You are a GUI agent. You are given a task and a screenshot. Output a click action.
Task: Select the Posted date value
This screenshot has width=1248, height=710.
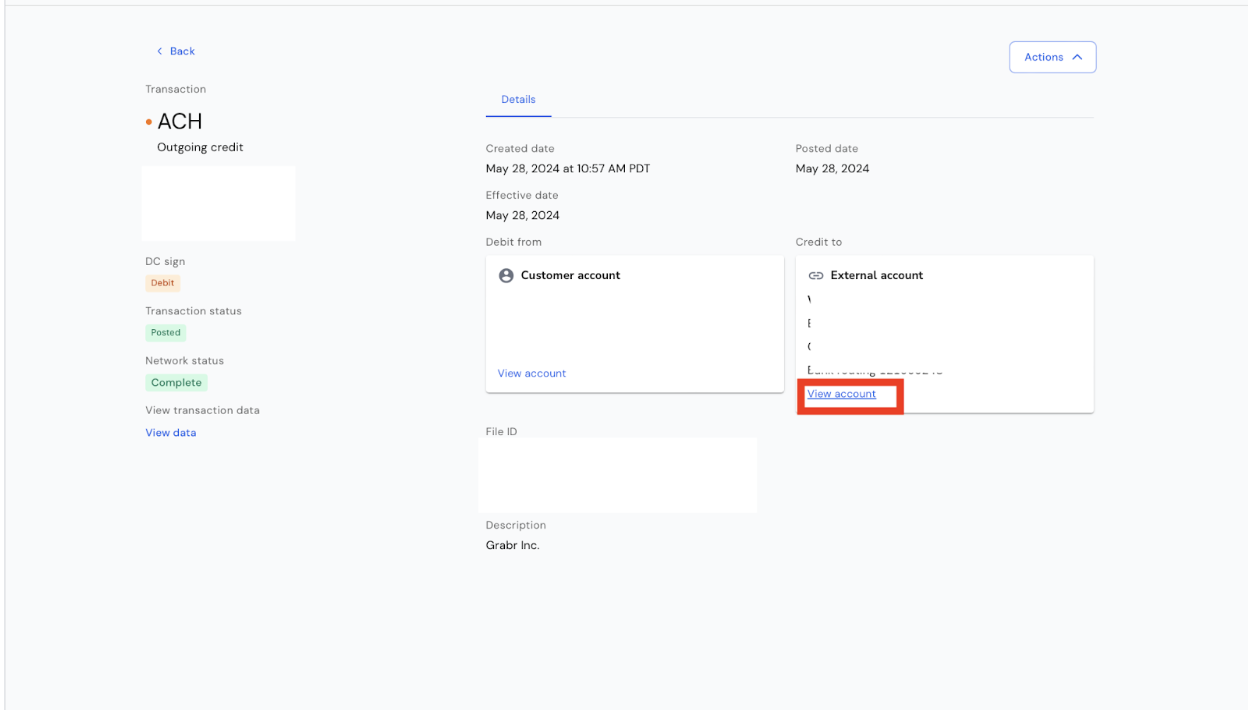tap(833, 168)
